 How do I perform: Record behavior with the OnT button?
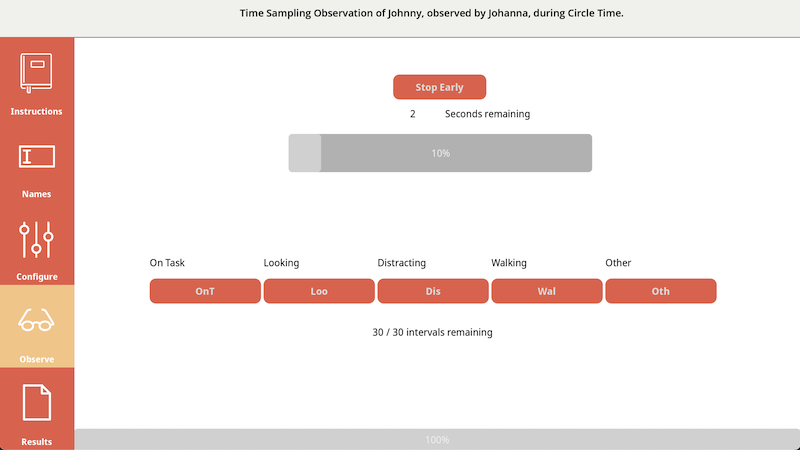point(205,291)
